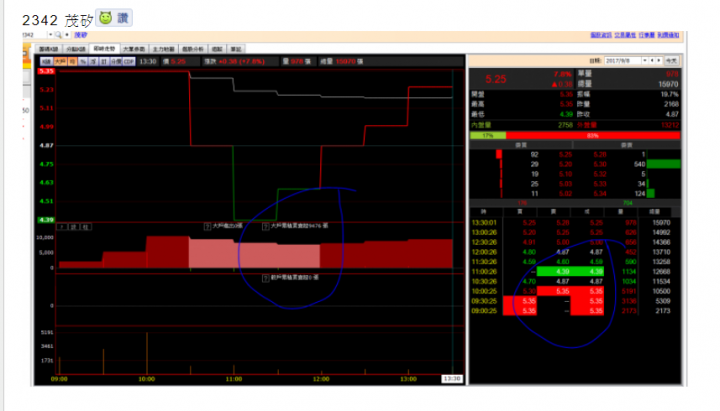This screenshot has width=720, height=411.
Task: Open the 追蹤 tab
Action: tap(217, 49)
